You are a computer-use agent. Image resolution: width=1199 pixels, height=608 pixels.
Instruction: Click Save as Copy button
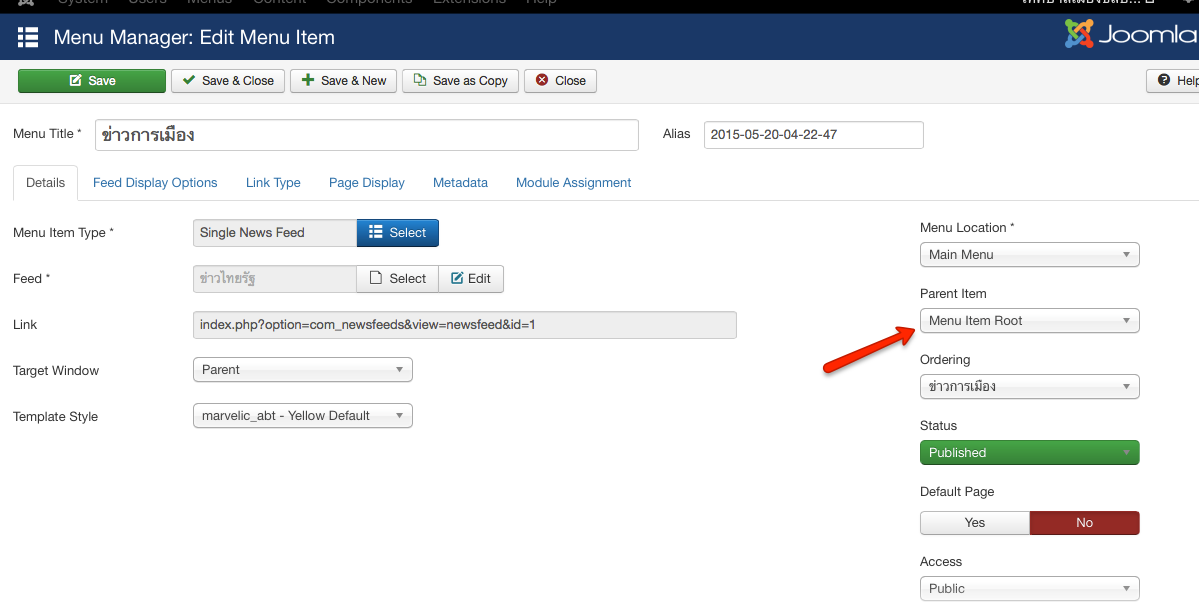coord(460,81)
